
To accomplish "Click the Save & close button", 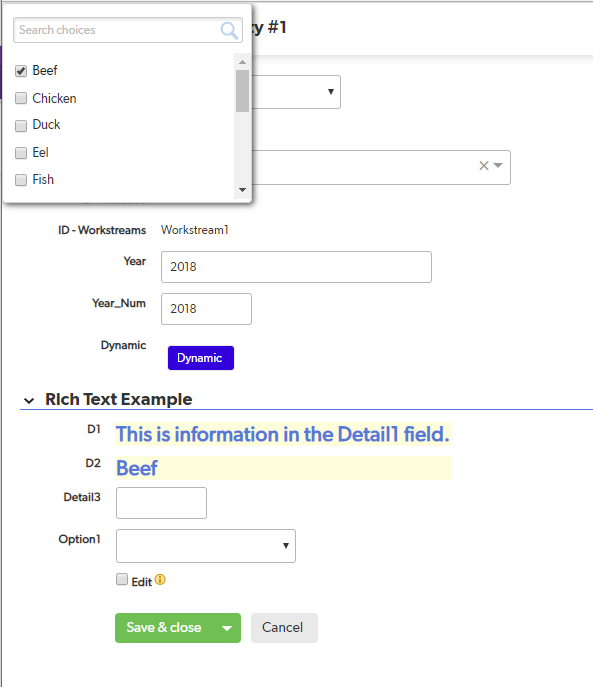I will tap(165, 628).
